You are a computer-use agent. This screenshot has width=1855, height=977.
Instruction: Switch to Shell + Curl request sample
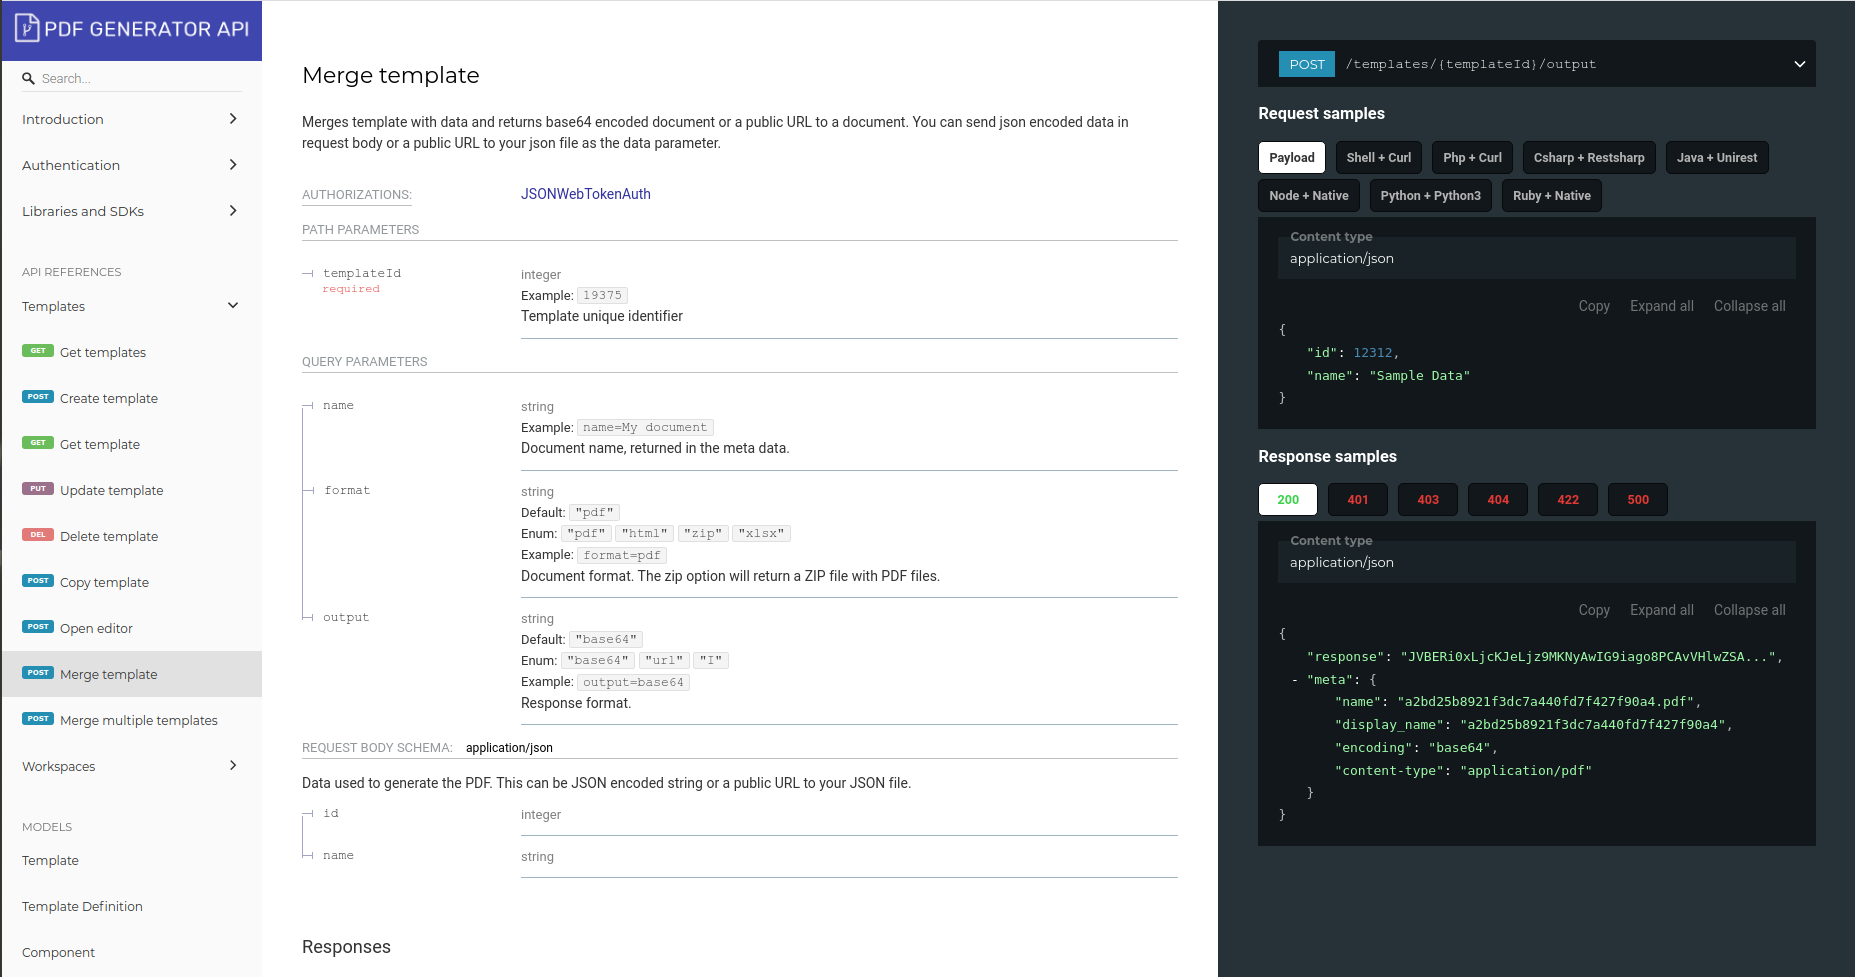(x=1378, y=157)
